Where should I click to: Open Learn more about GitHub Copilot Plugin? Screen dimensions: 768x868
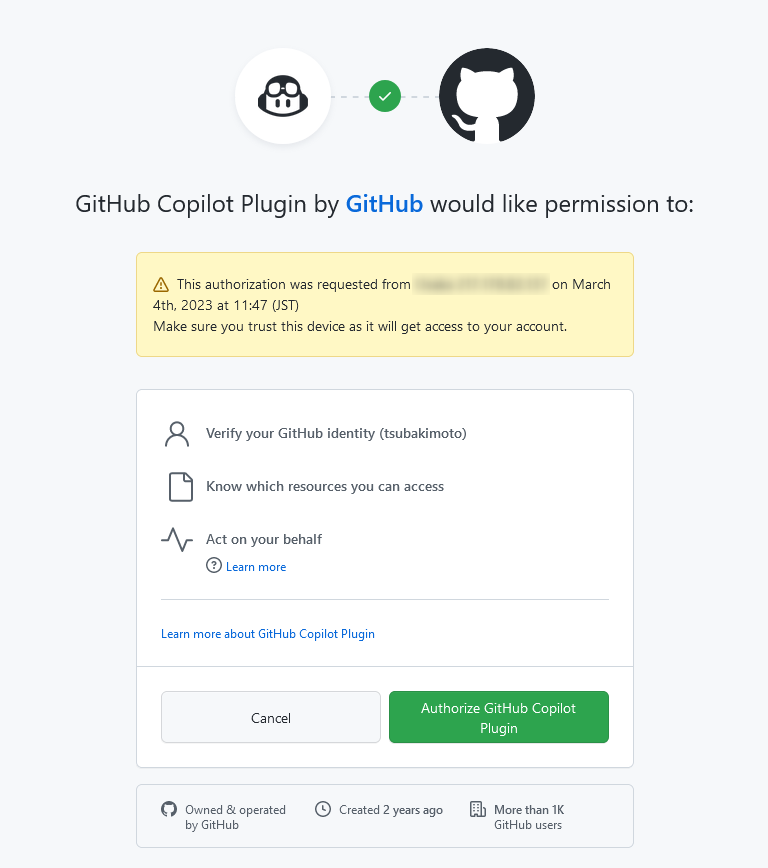(268, 633)
